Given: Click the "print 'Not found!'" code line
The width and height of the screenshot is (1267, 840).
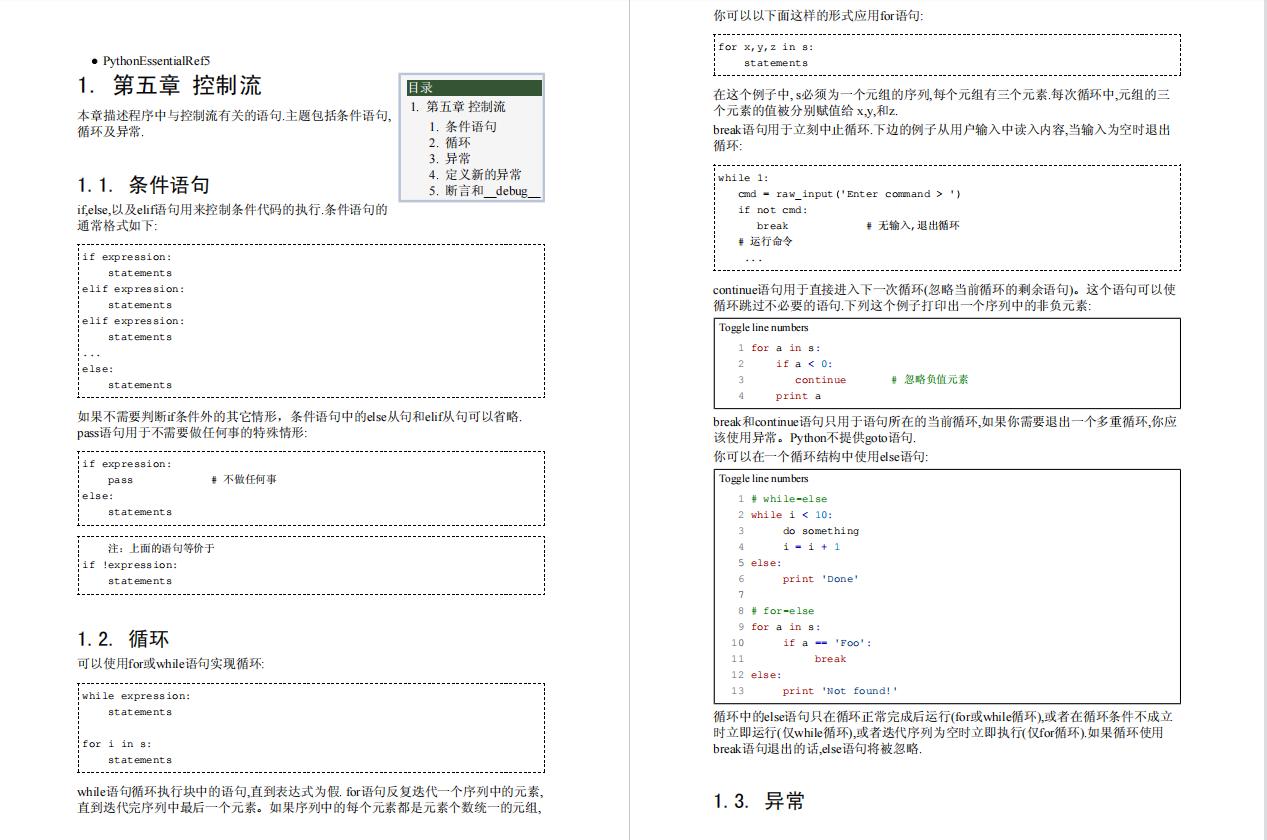Looking at the screenshot, I should pyautogui.click(x=840, y=691).
